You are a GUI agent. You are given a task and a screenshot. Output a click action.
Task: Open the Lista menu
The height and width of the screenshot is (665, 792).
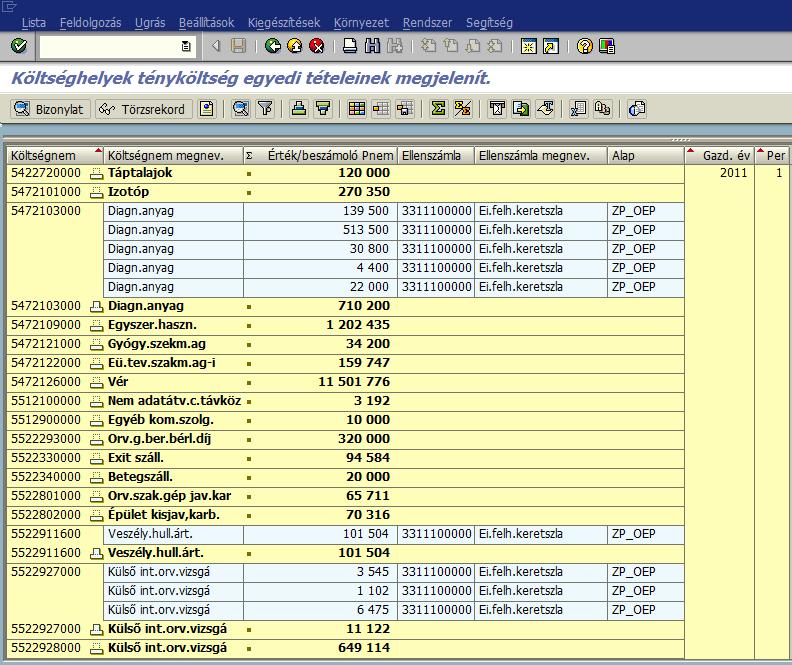tap(33, 23)
